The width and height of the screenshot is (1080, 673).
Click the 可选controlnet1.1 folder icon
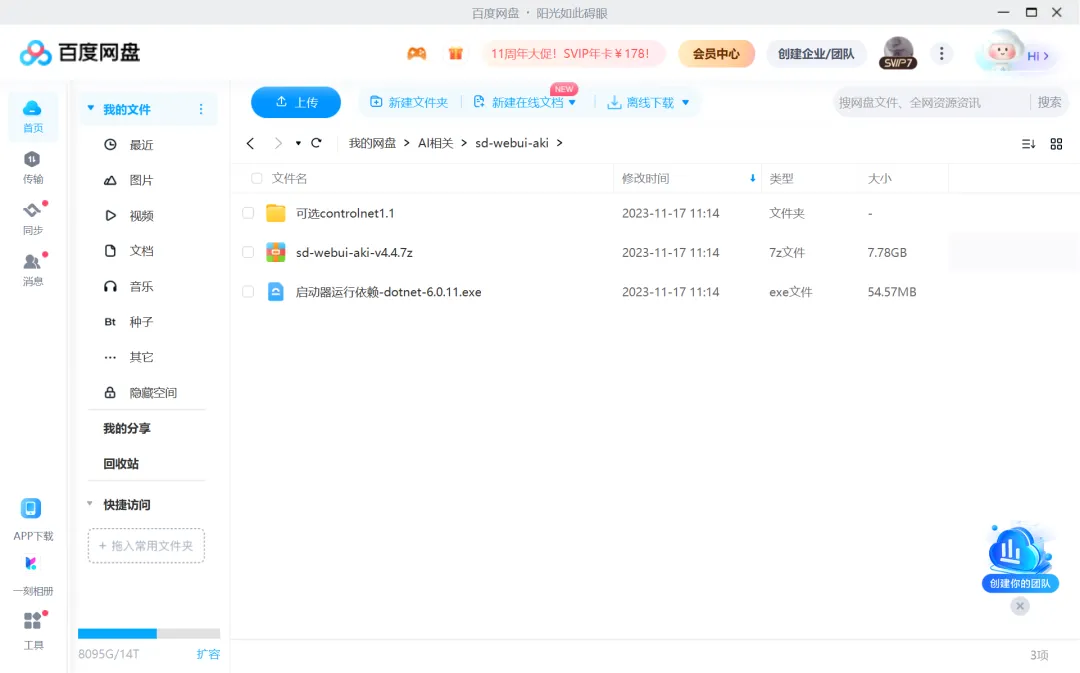(x=276, y=214)
